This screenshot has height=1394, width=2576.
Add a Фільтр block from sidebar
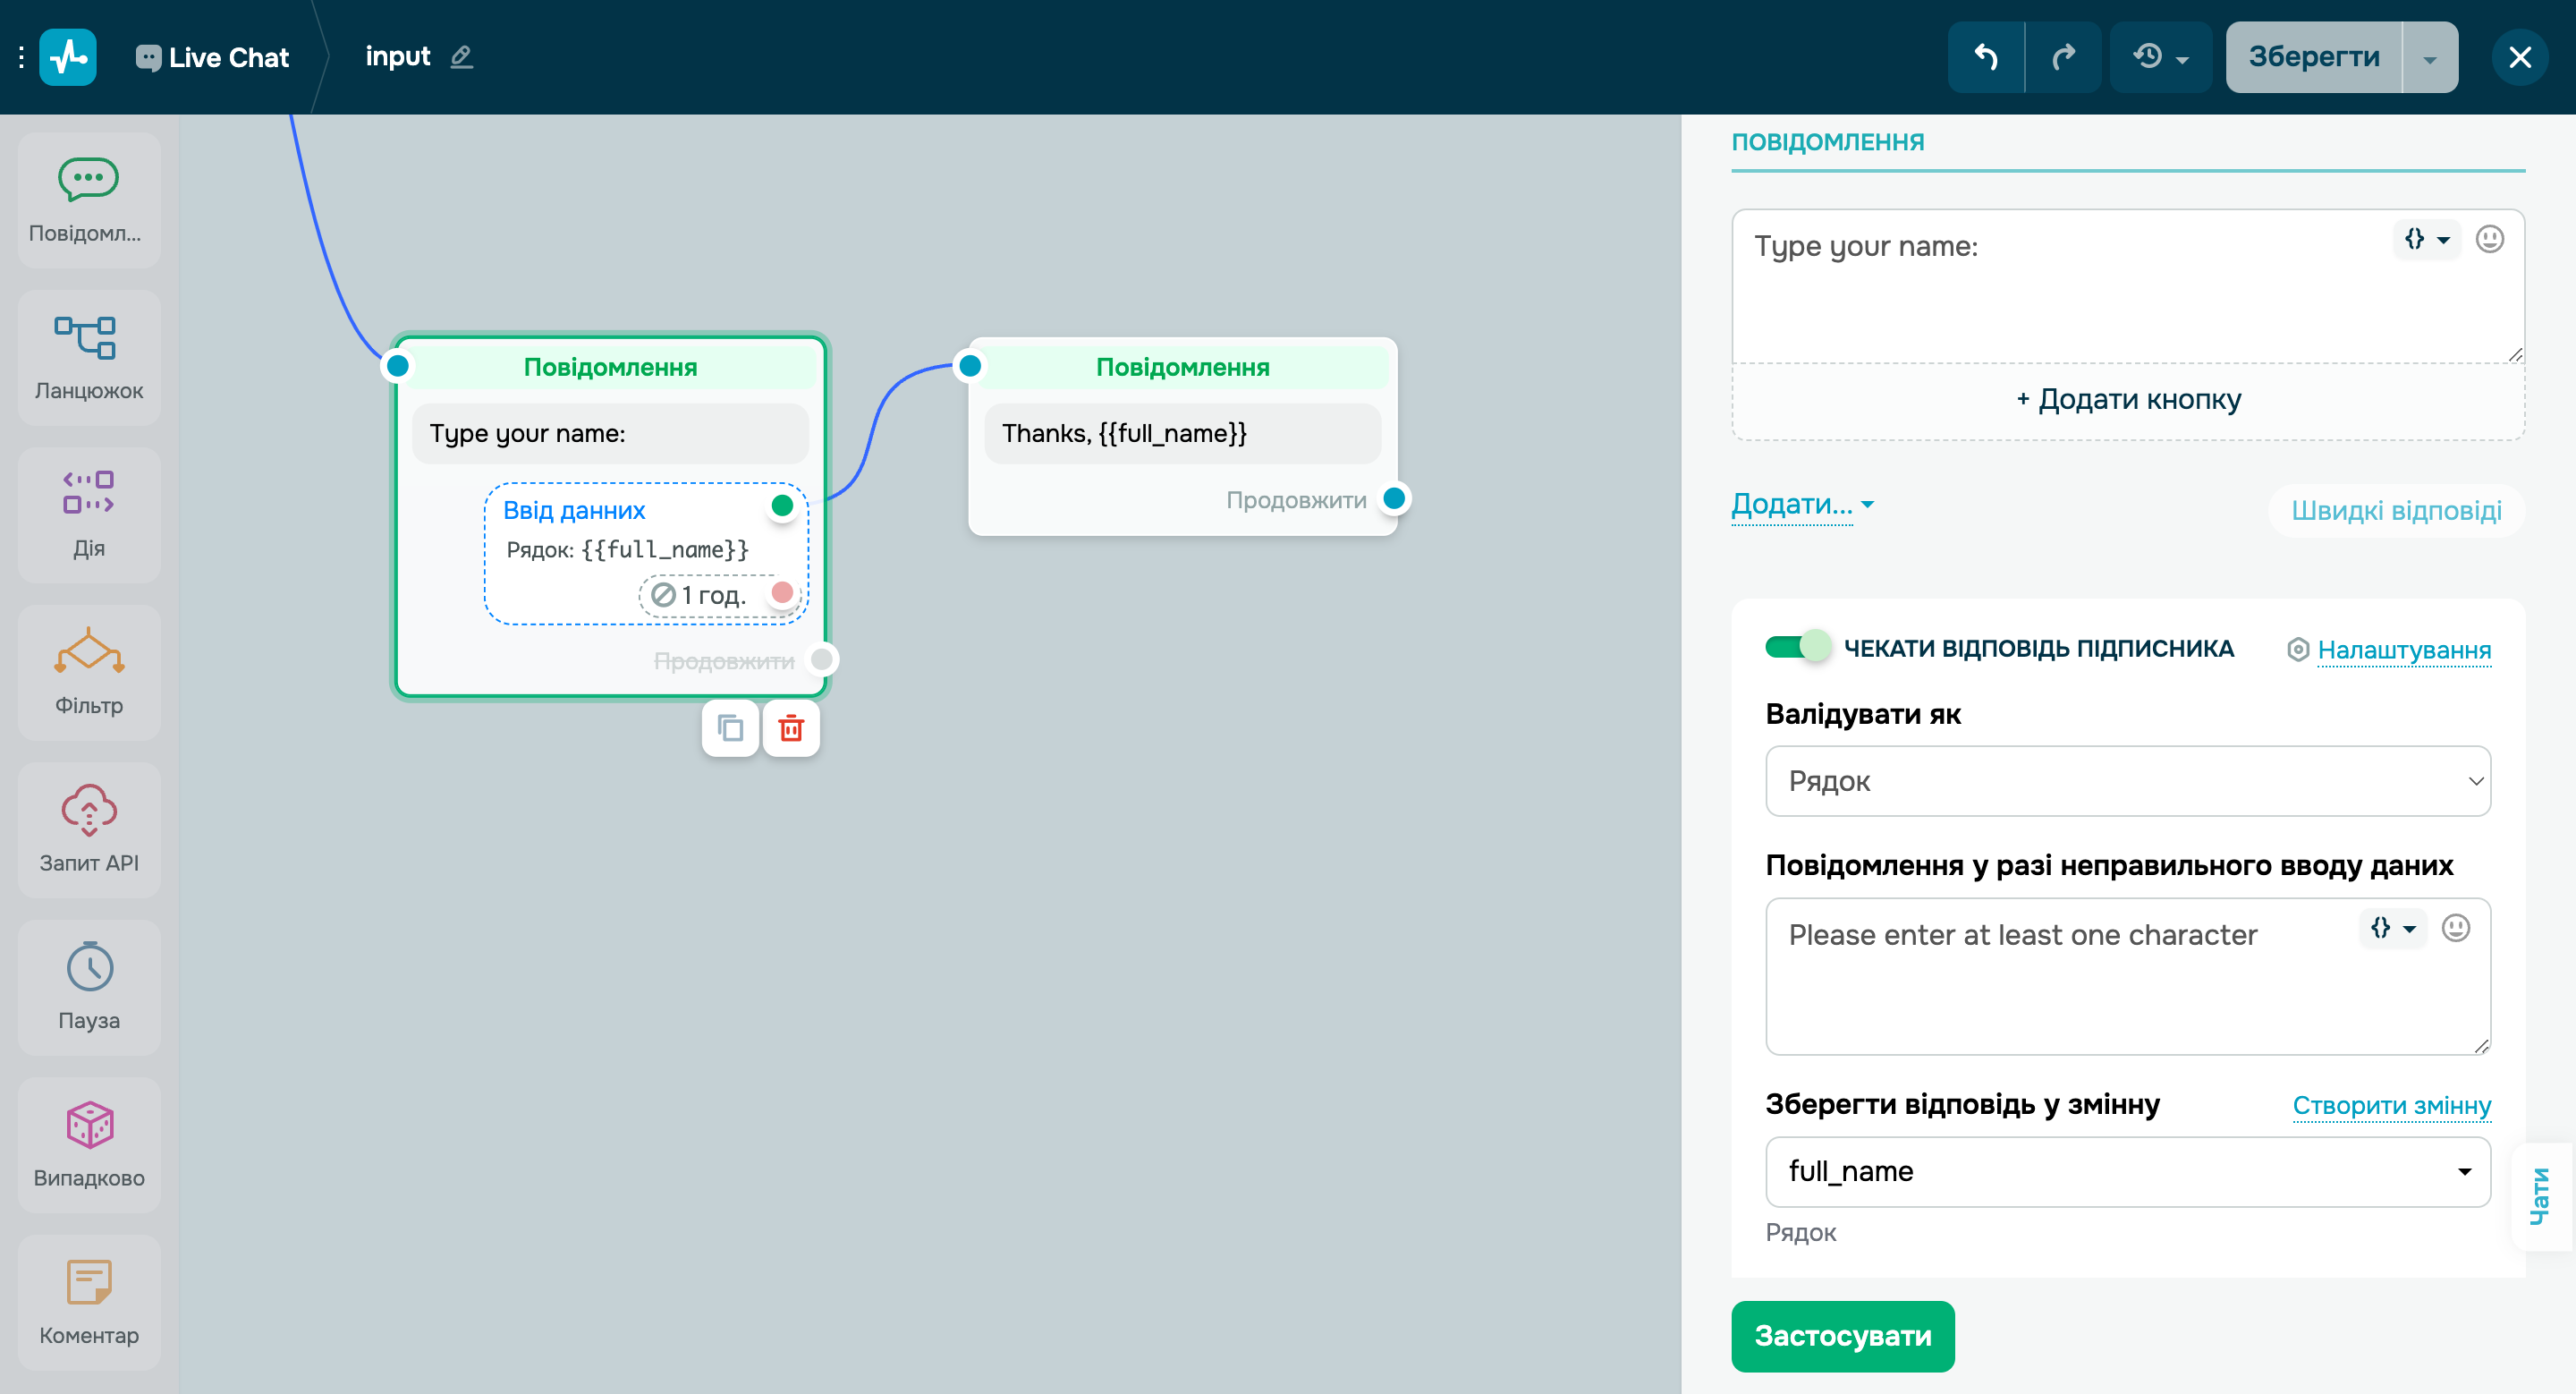coord(89,672)
